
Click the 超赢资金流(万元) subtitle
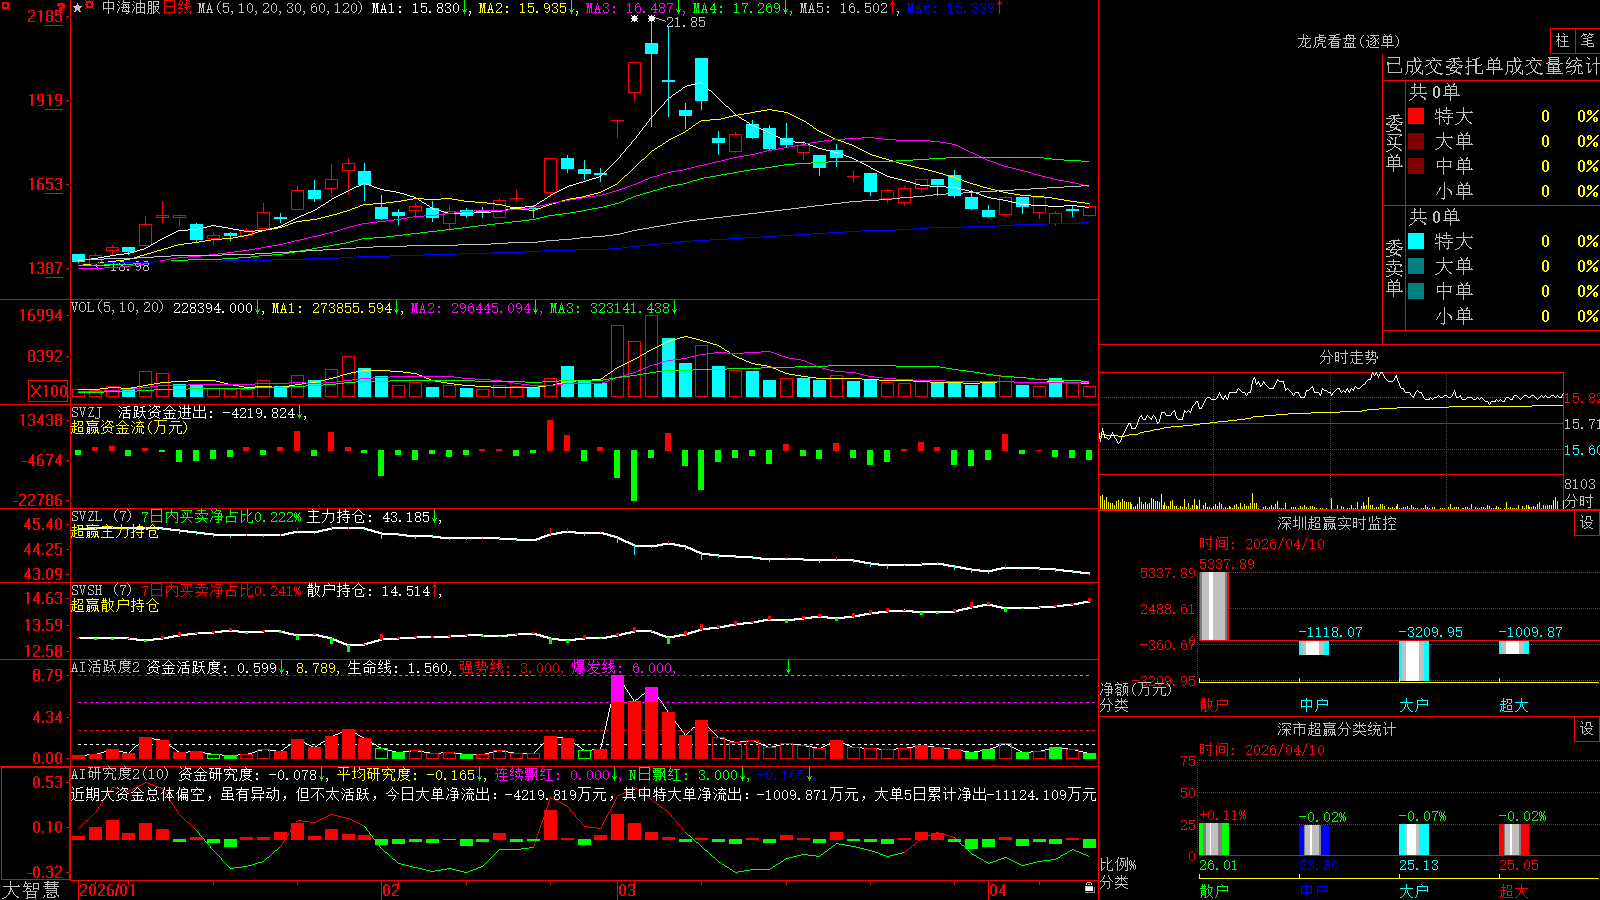tap(129, 427)
